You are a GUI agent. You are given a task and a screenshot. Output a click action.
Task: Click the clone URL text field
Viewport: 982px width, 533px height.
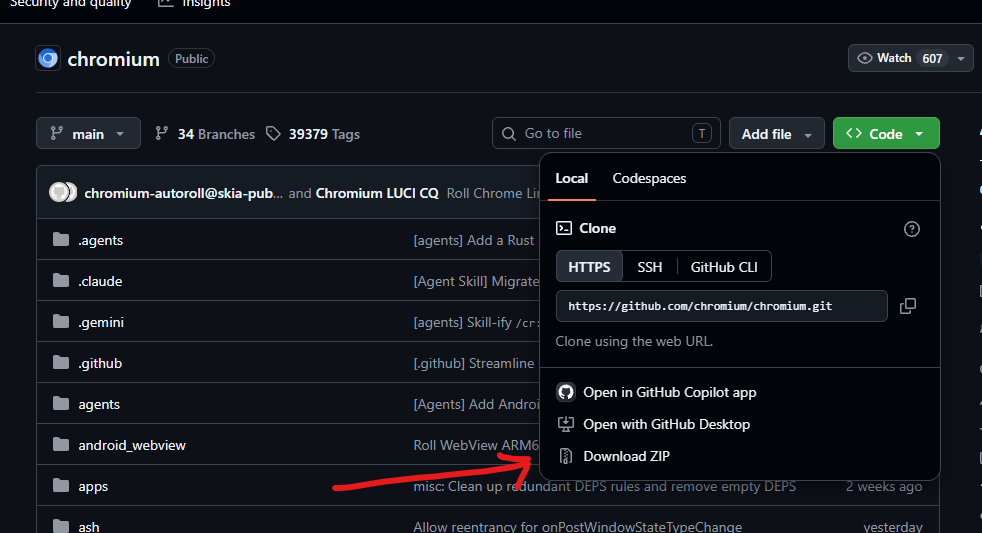point(721,306)
